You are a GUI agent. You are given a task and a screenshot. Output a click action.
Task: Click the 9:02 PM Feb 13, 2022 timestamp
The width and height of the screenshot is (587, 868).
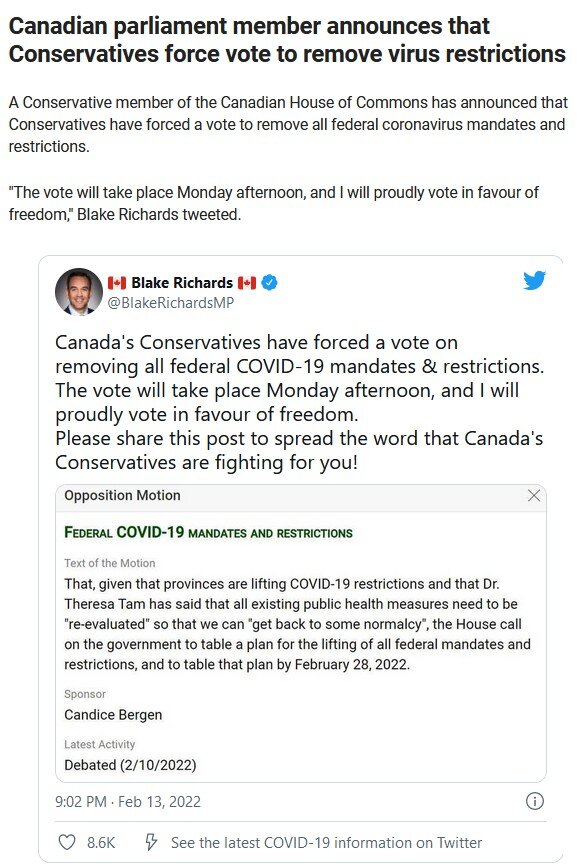pyautogui.click(x=128, y=802)
